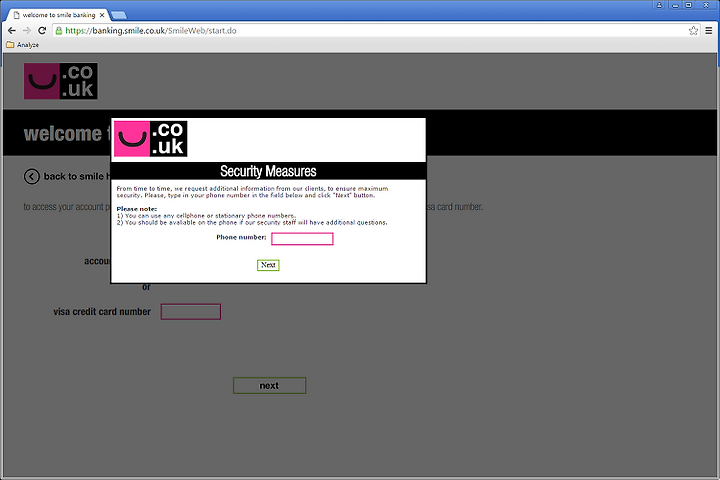
Task: Minimize the browser window
Action: tap(675, 5)
